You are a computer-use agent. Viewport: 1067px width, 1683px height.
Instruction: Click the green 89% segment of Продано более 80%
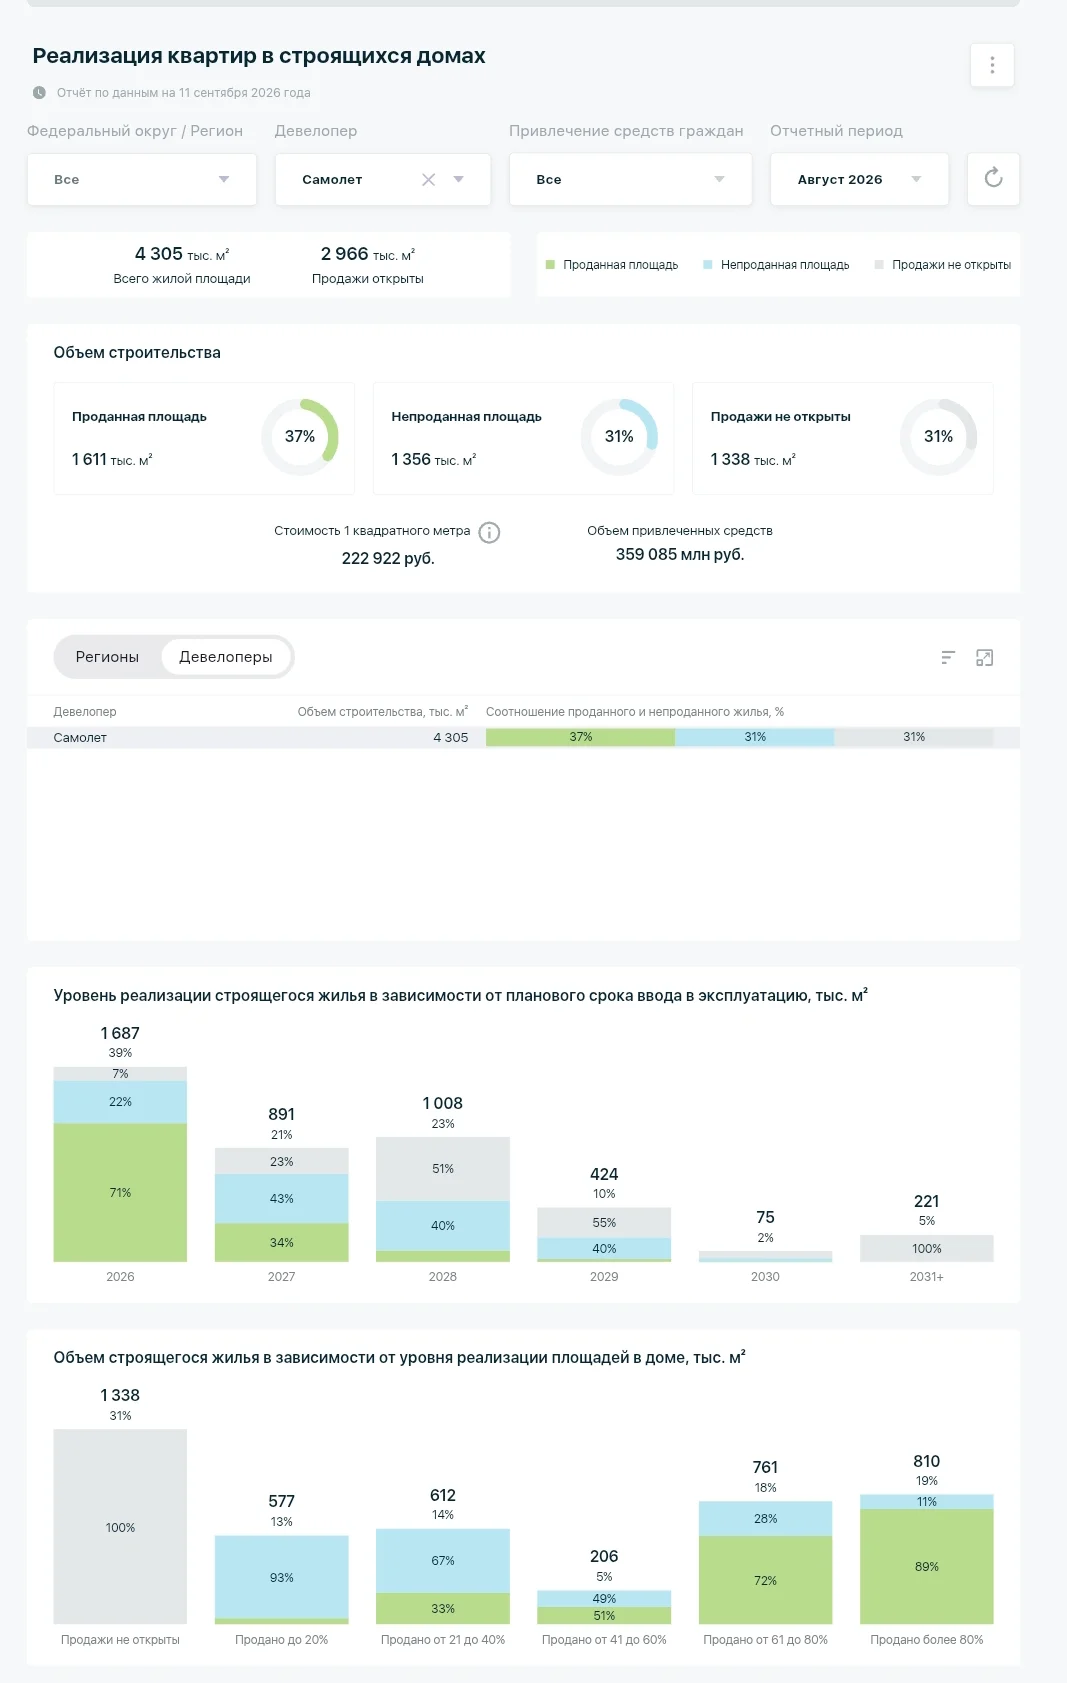pyautogui.click(x=927, y=1566)
